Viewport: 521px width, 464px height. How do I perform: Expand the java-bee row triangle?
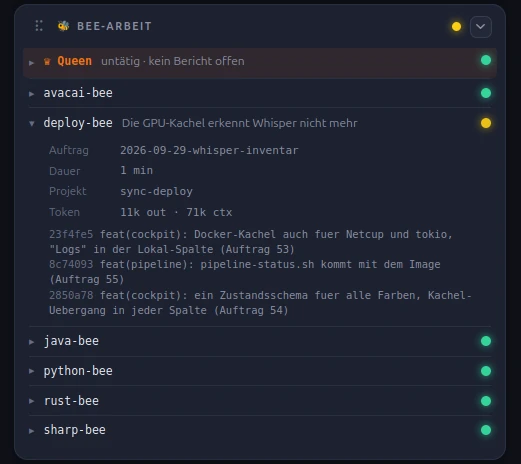click(x=31, y=342)
